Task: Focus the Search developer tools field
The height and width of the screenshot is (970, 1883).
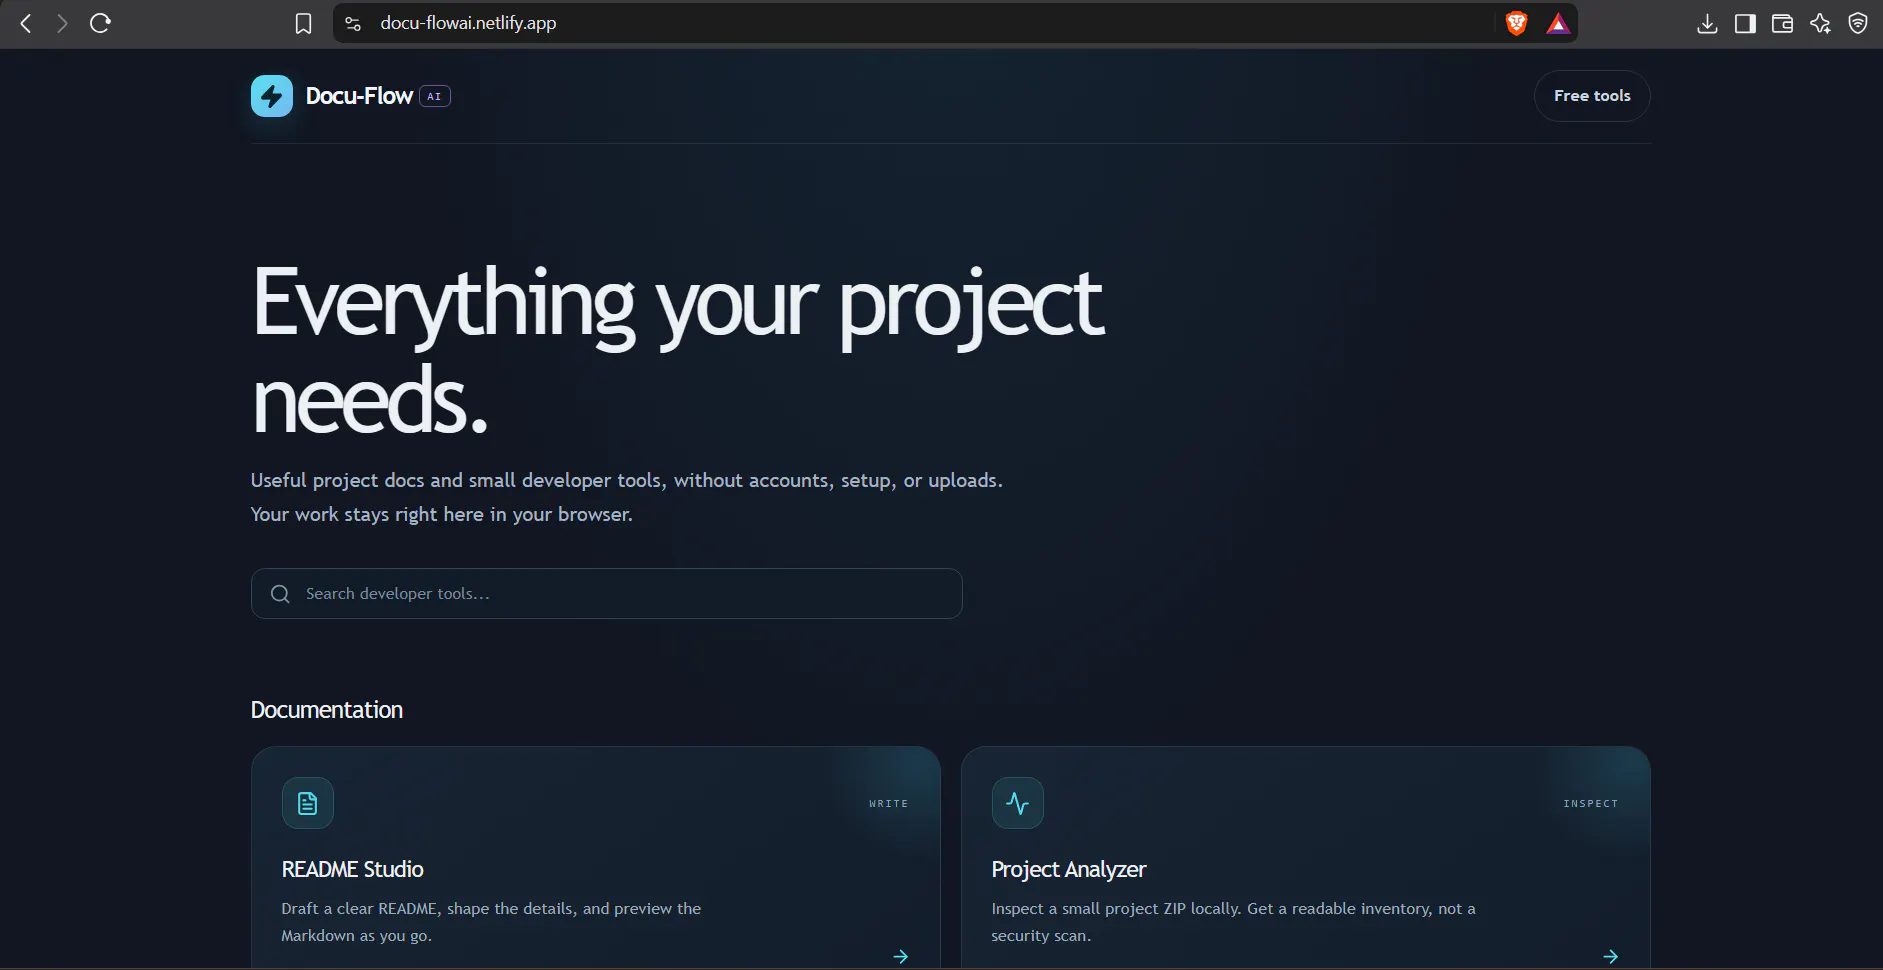Action: point(607,594)
